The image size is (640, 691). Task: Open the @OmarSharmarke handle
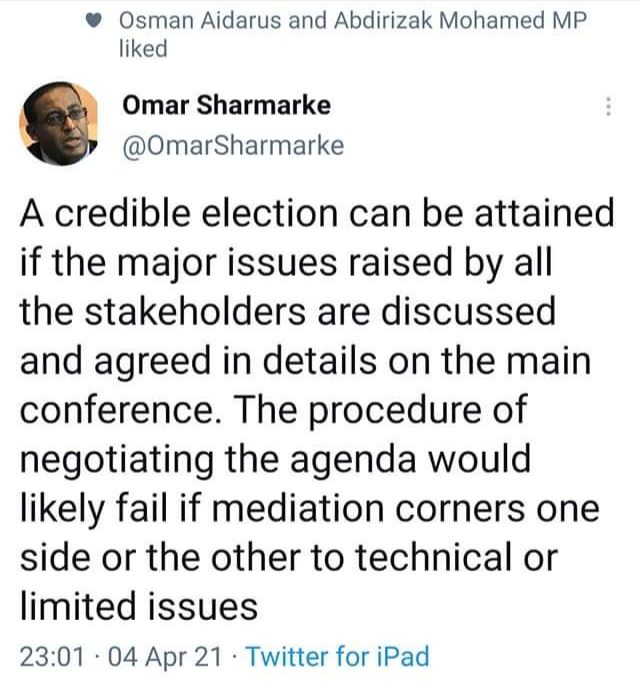pos(233,146)
